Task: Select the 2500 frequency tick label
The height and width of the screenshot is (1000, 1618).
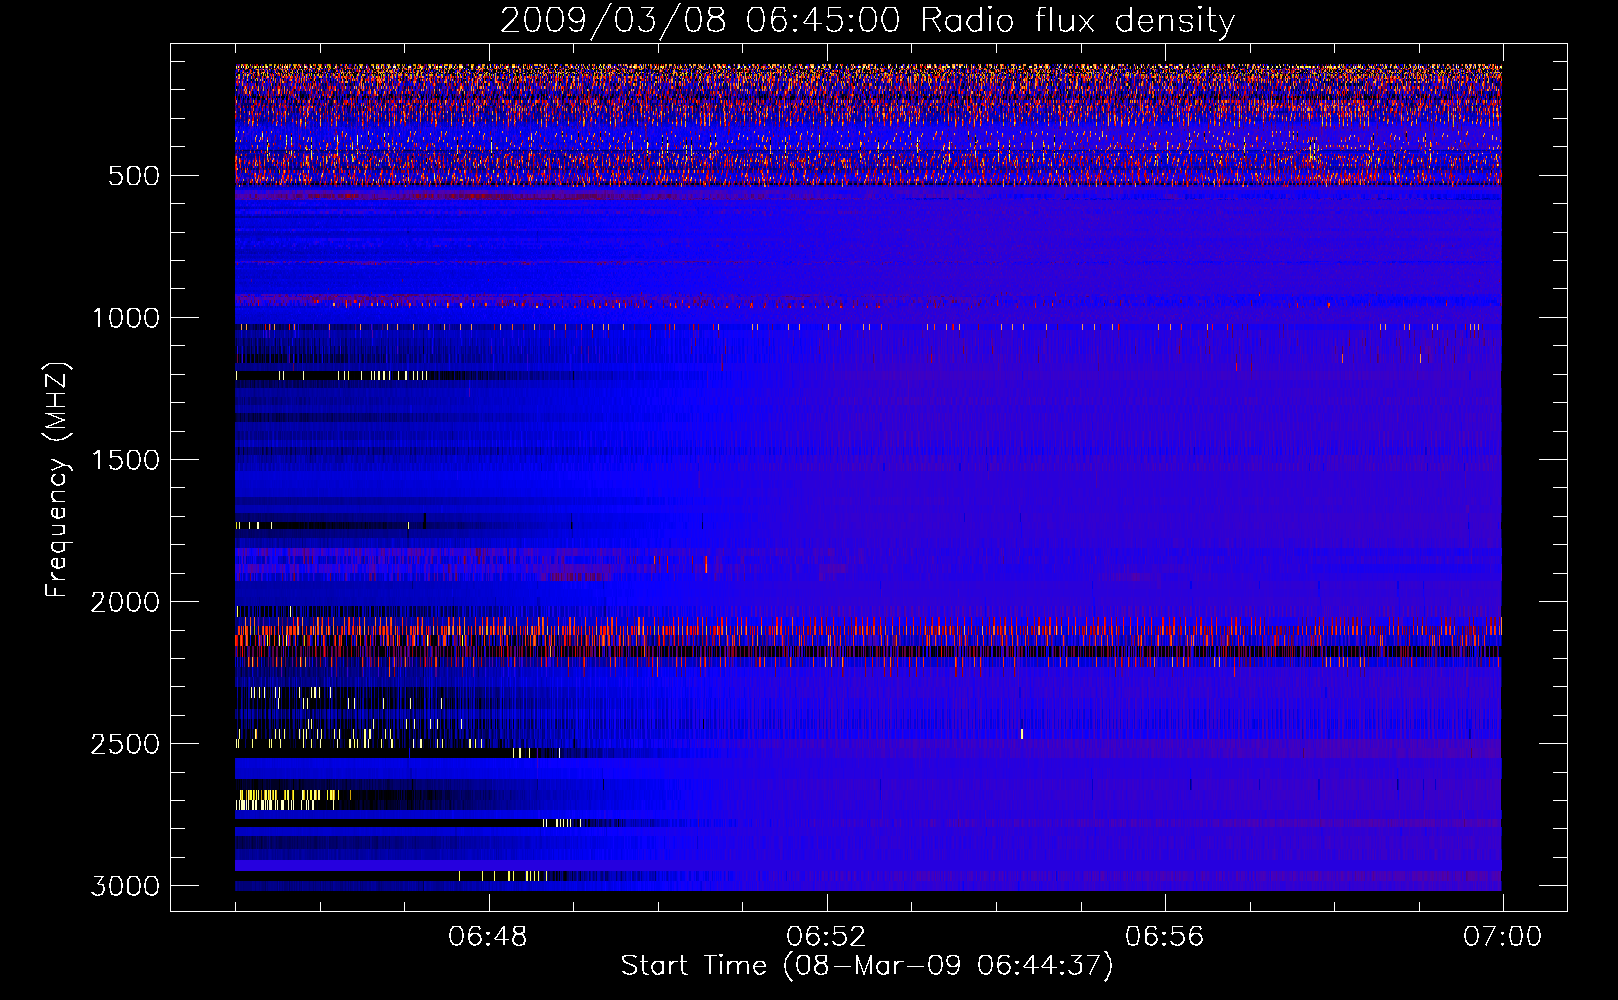Action: tap(125, 744)
